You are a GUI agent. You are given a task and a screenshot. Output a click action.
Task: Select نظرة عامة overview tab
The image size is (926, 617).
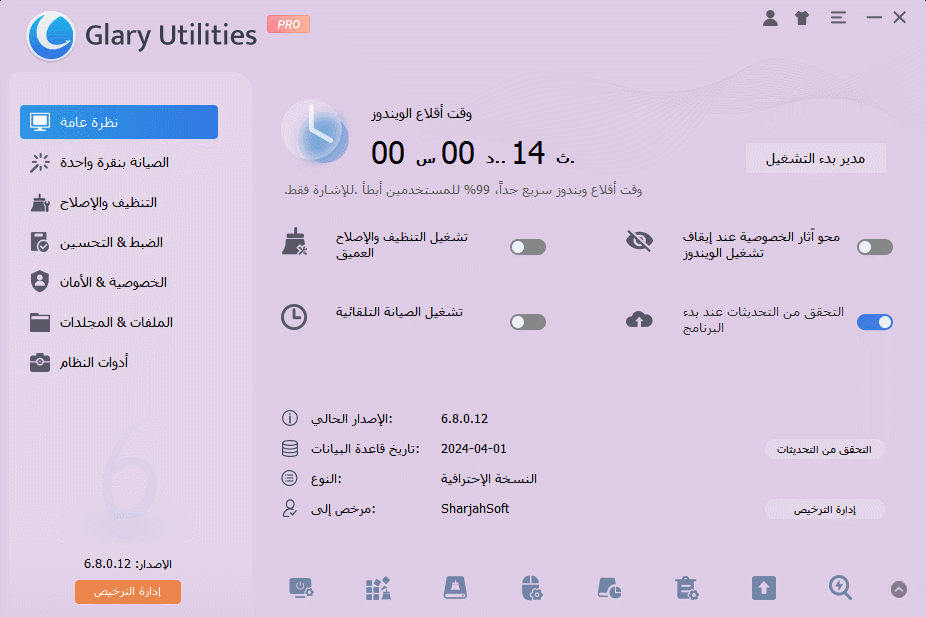click(x=119, y=122)
